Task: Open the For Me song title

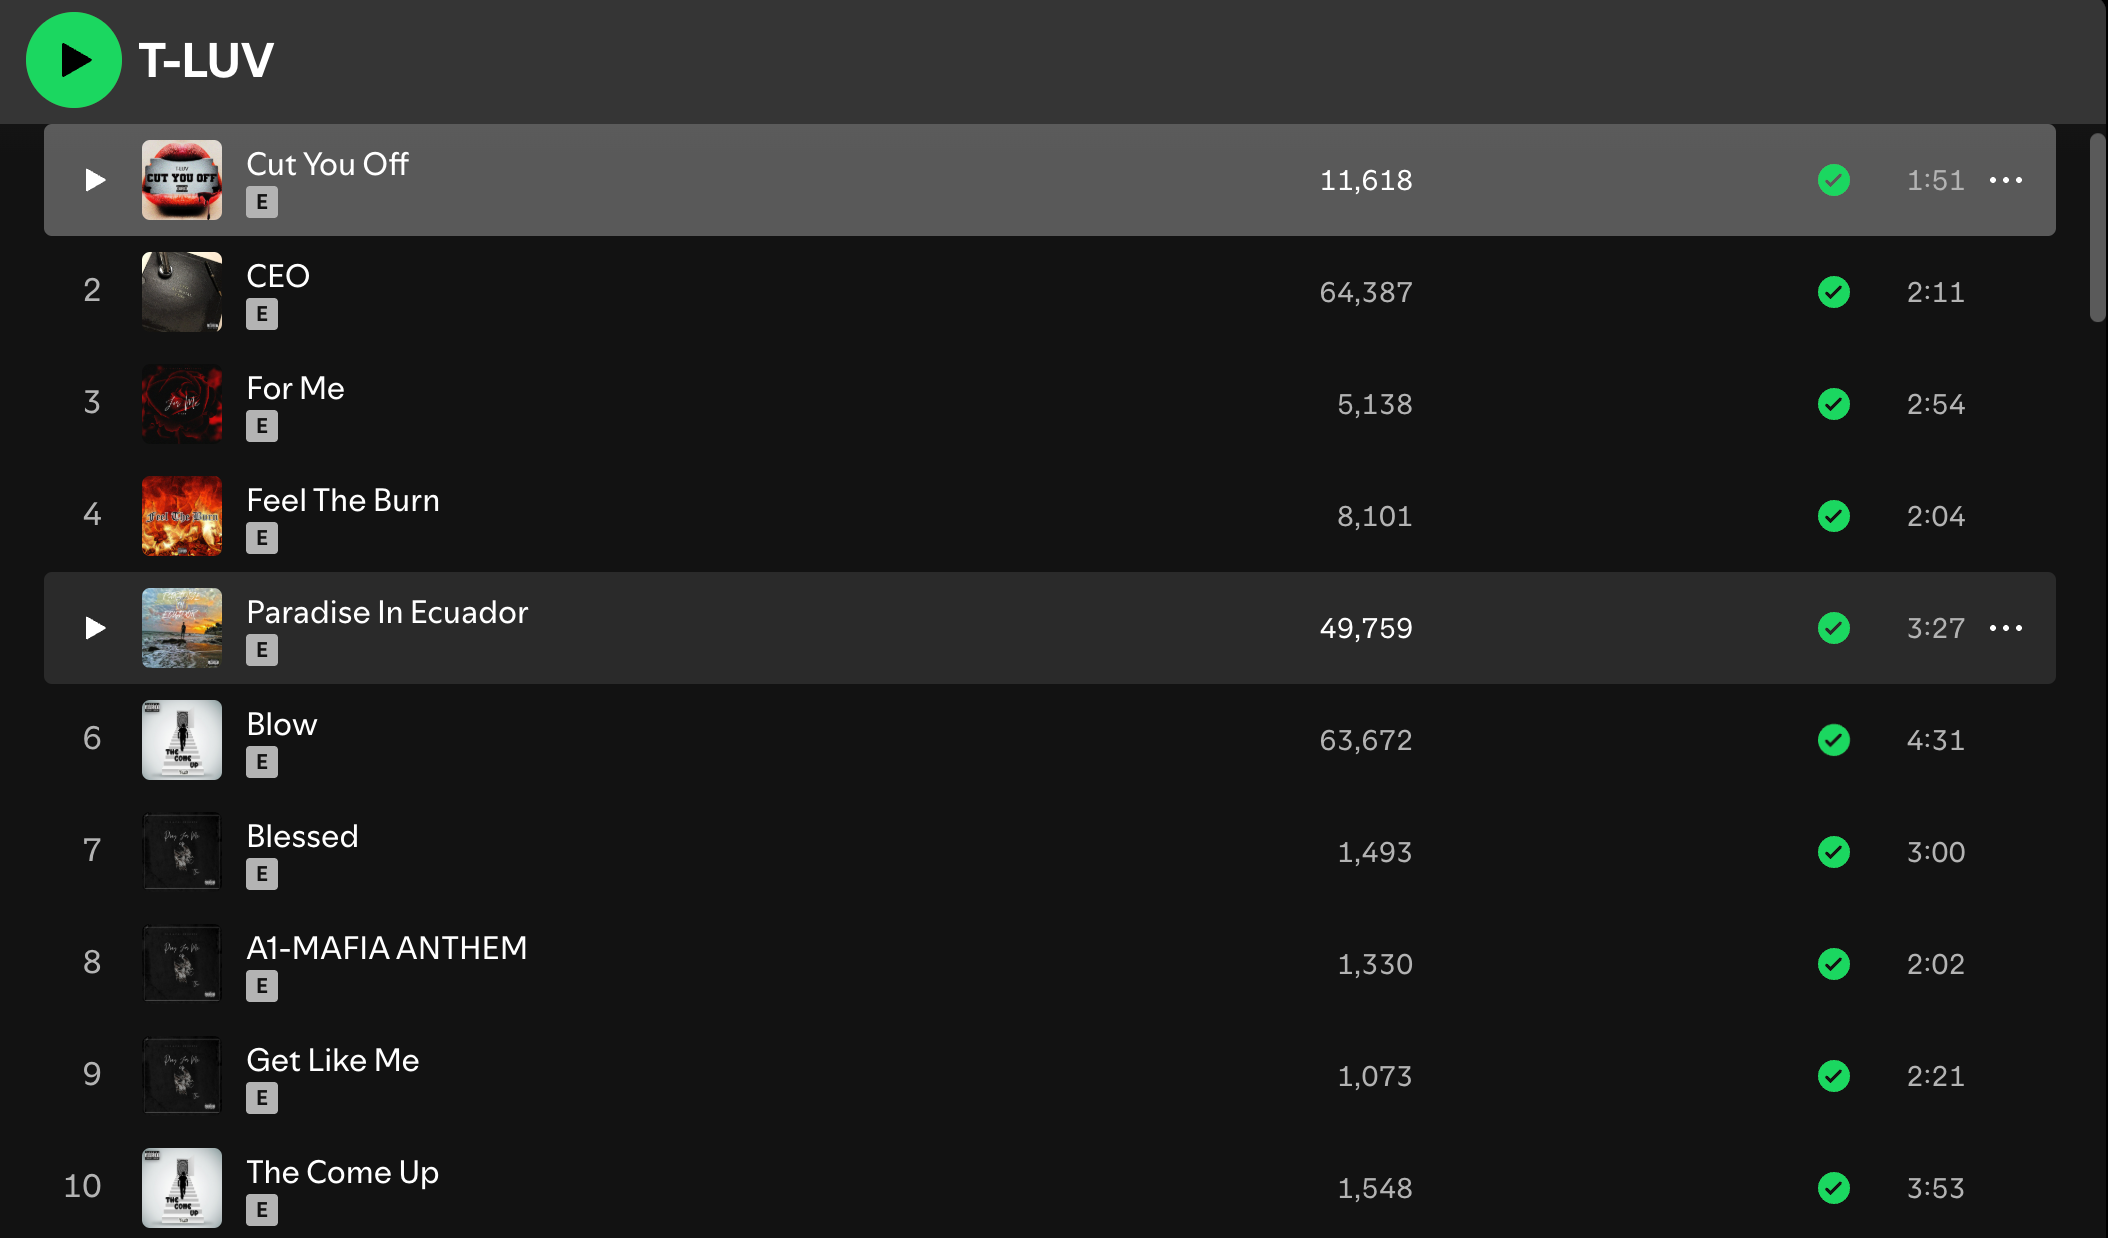Action: (296, 388)
